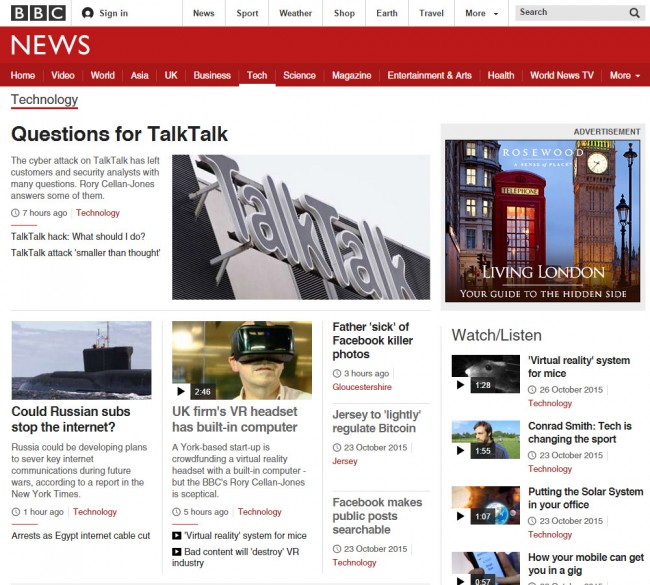Open Father 'sick' of Facebook killer photos
650x585 pixels.
pyautogui.click(x=373, y=340)
